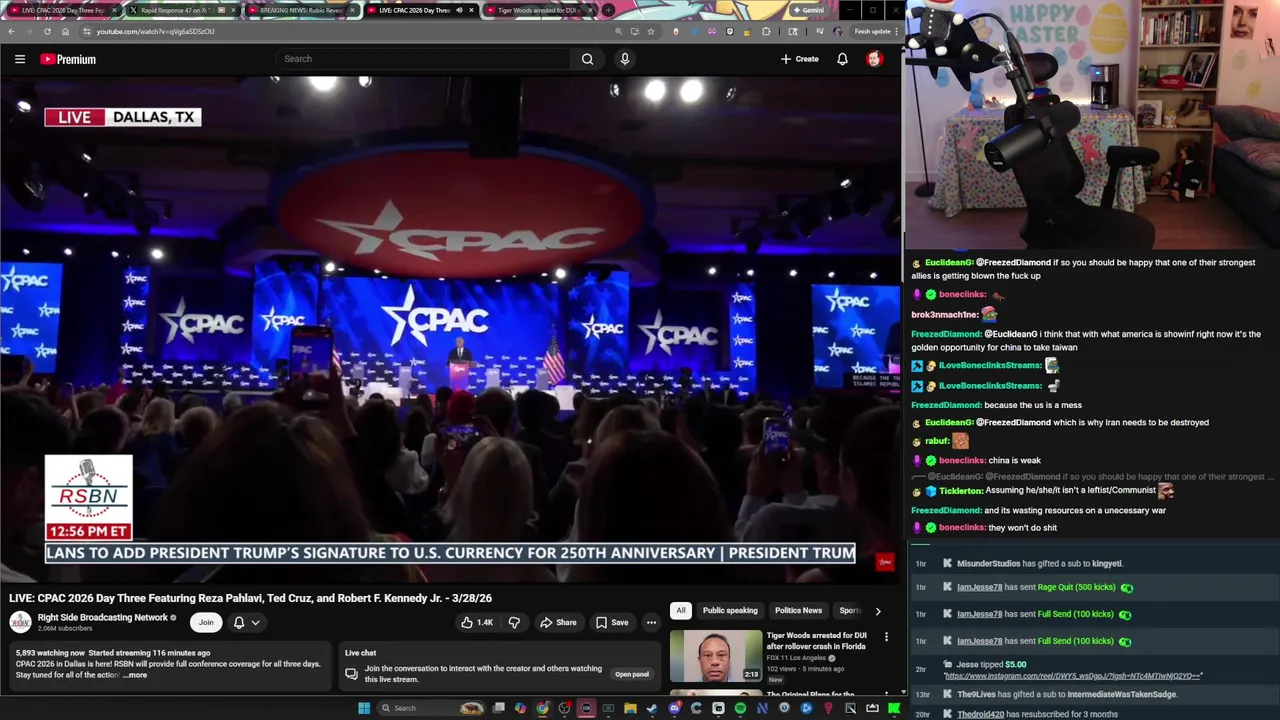Open the Tiger Woods video thumbnail
This screenshot has width=1280, height=720.
click(x=716, y=655)
